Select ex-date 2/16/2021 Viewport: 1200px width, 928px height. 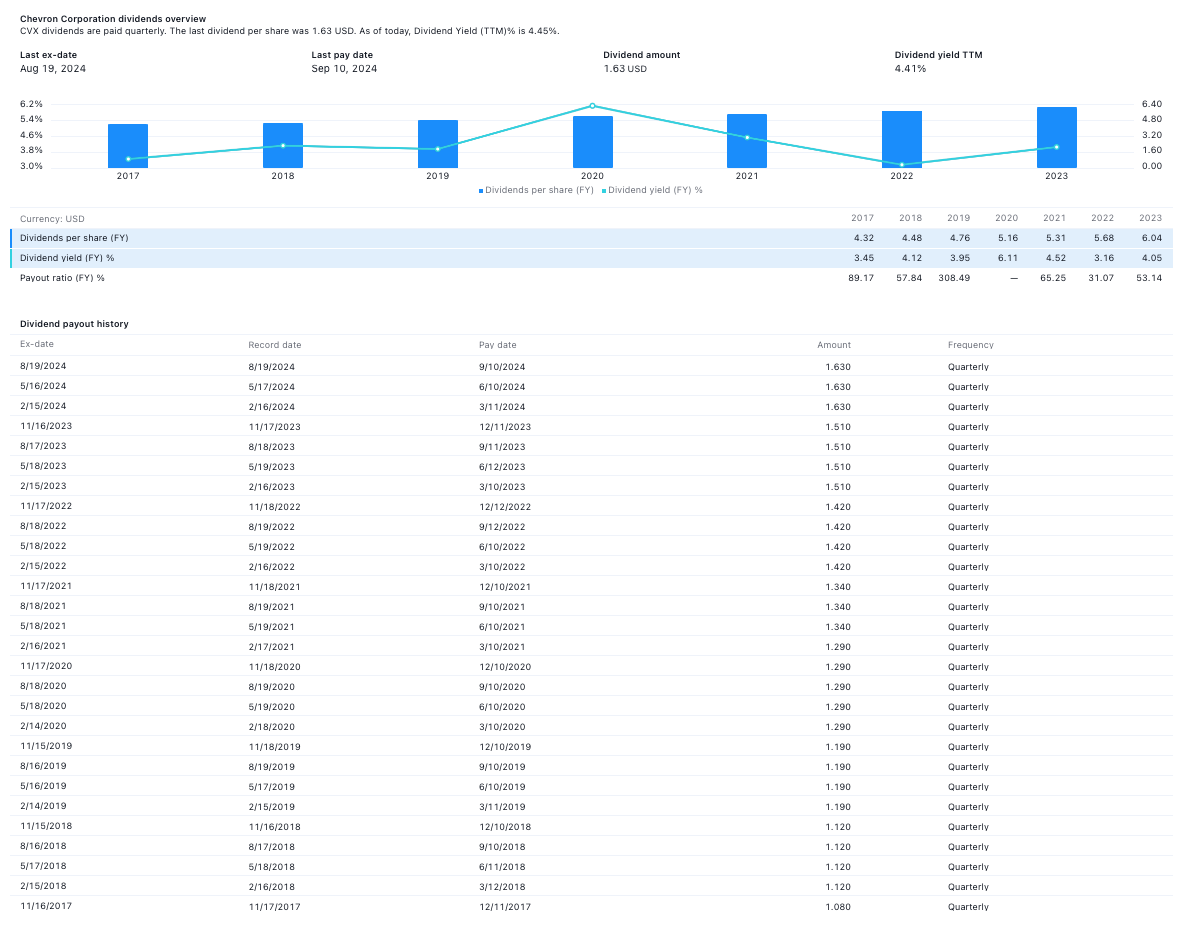[x=43, y=646]
